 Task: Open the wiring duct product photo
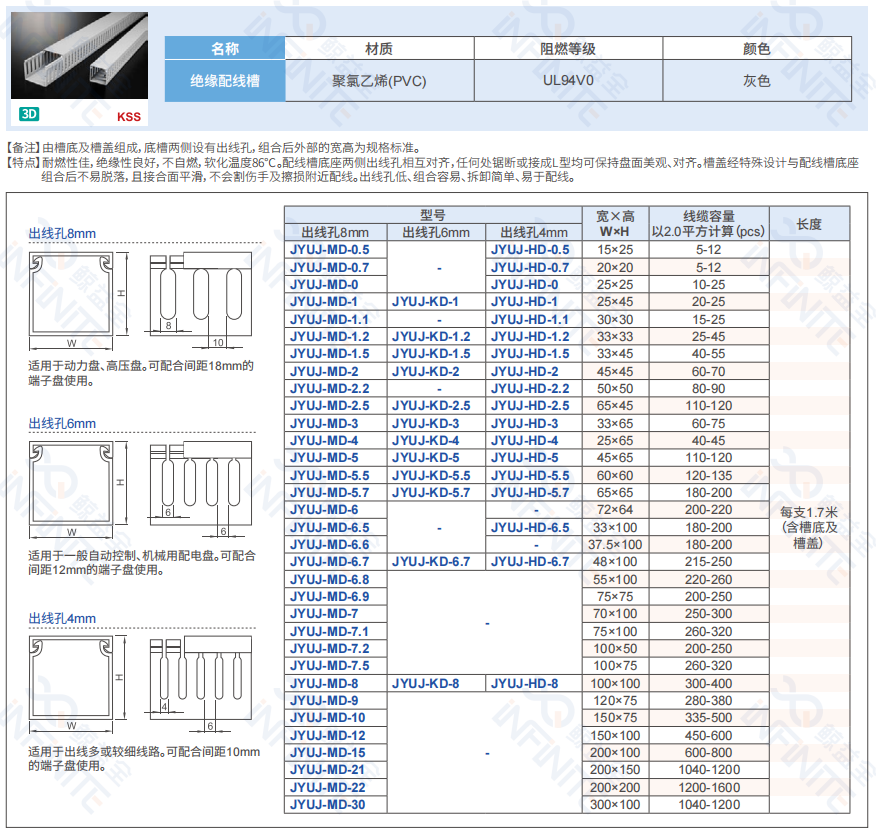pos(81,57)
